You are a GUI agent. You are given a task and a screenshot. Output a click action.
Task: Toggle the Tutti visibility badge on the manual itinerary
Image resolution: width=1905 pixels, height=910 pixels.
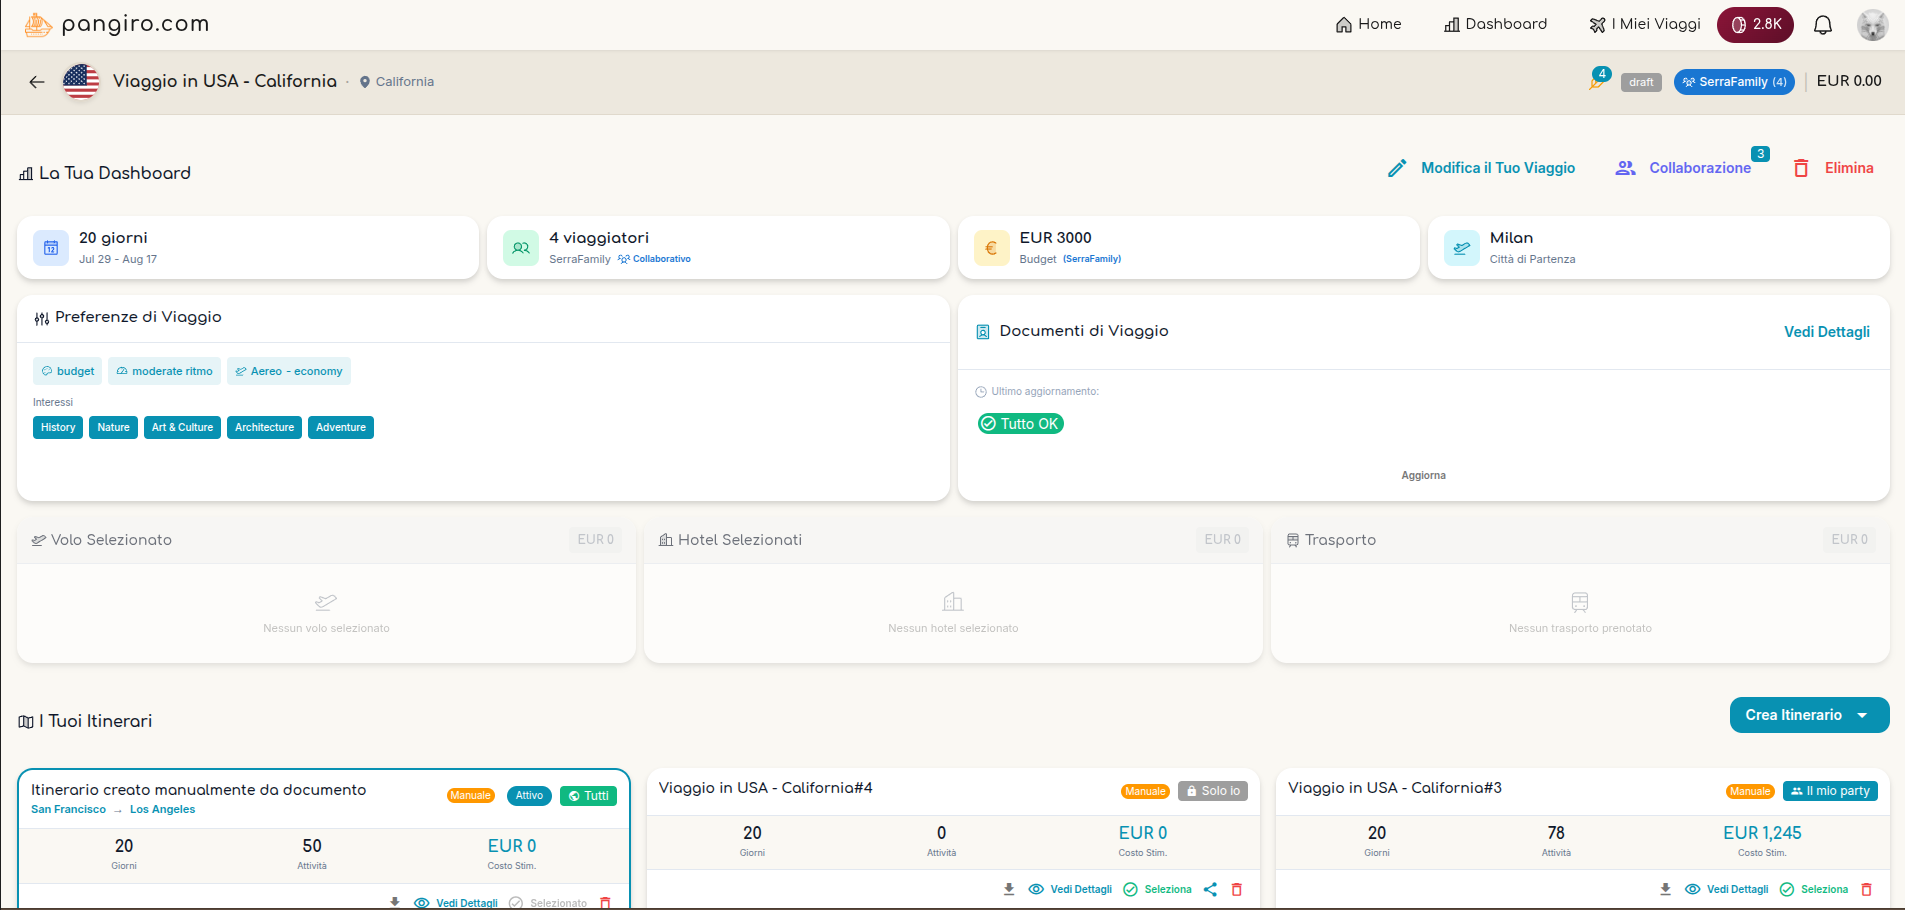coord(588,795)
